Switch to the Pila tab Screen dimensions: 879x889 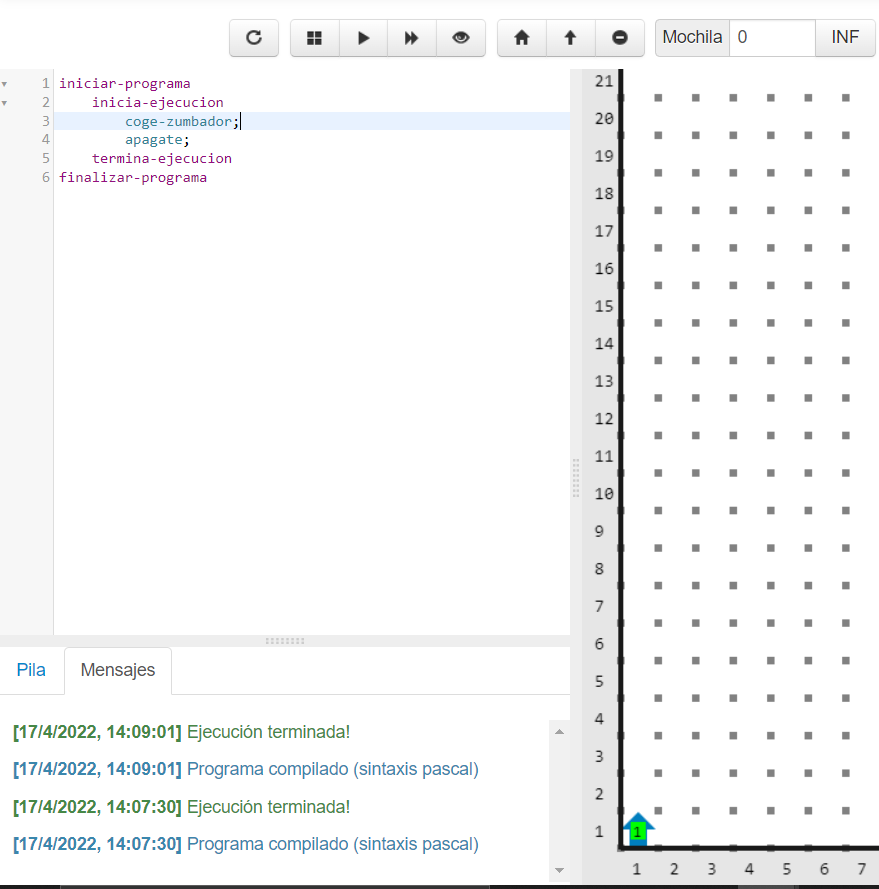point(31,670)
